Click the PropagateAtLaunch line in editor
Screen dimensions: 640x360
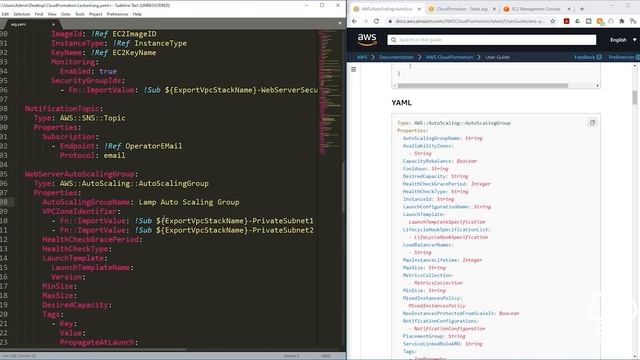coord(99,342)
